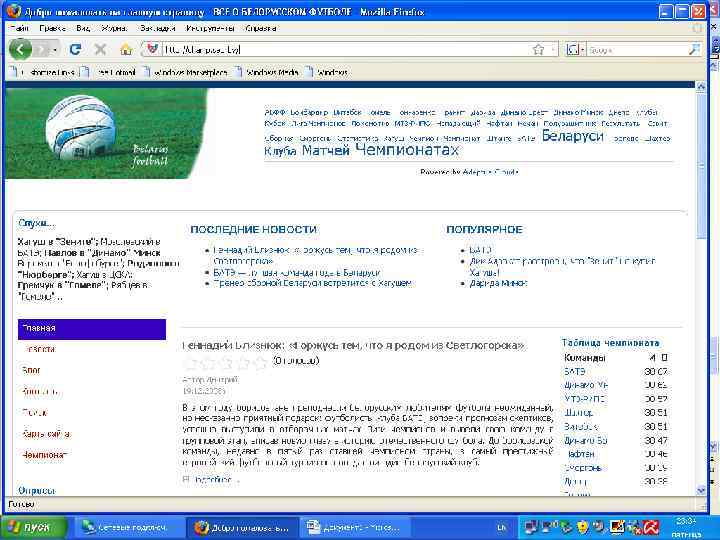Select Новости in the site menu
This screenshot has height=540, width=720.
[x=39, y=349]
